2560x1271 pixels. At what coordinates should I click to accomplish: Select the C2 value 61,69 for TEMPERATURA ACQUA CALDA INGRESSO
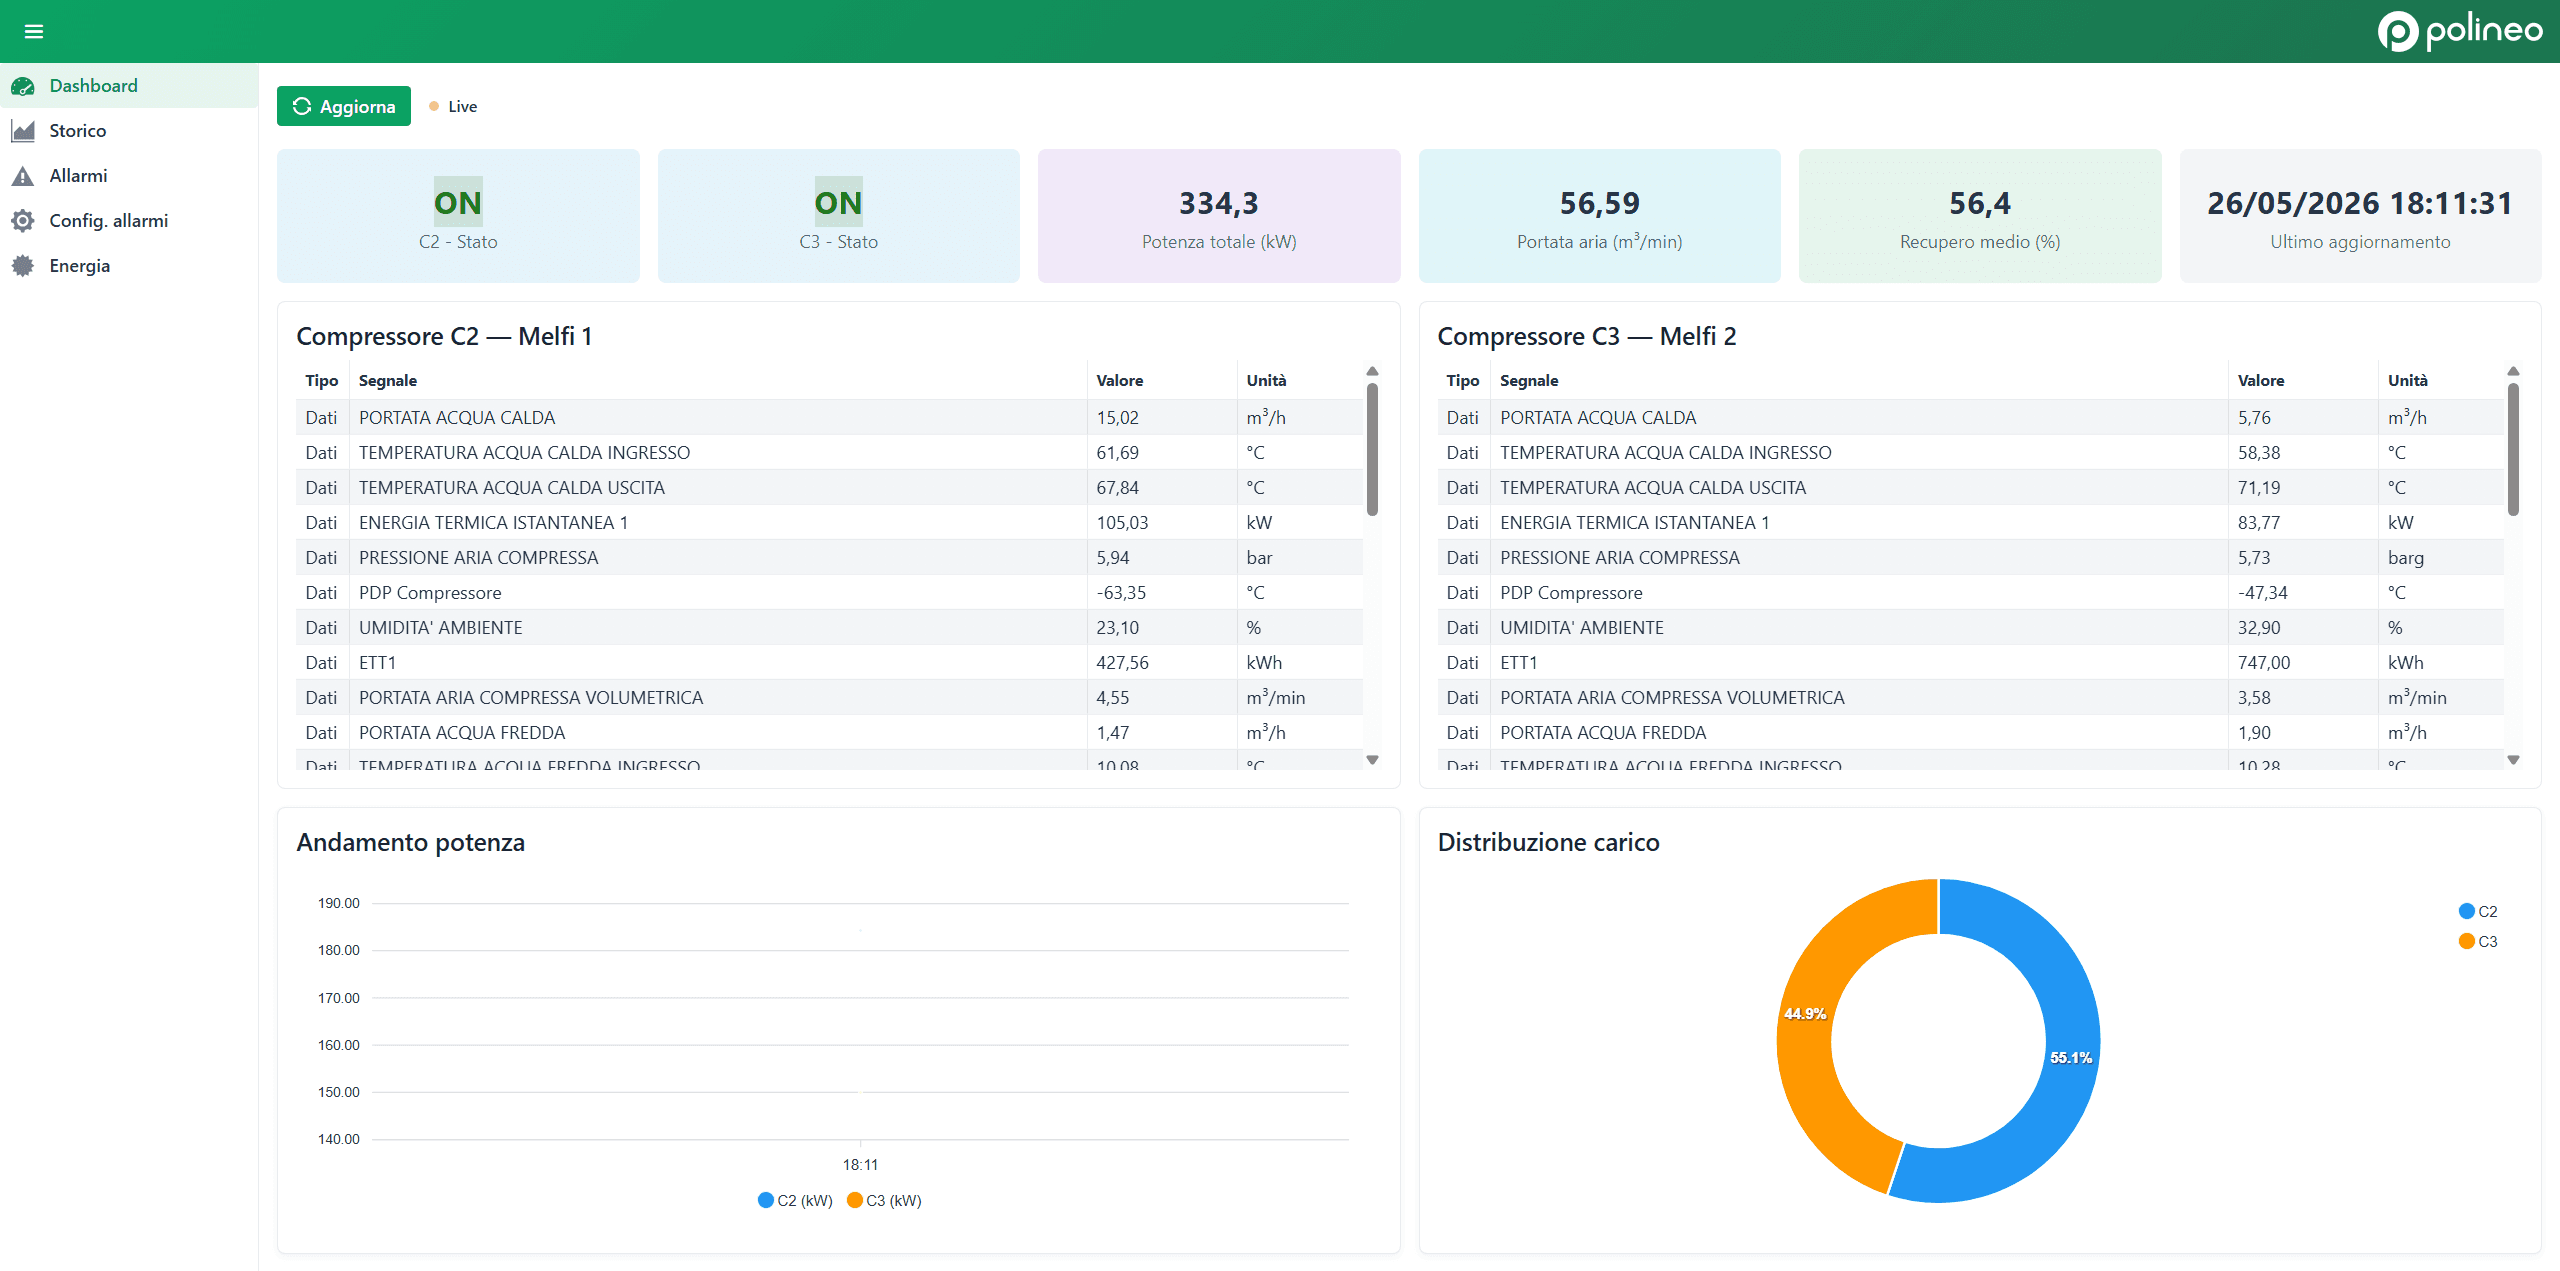[x=1118, y=453]
